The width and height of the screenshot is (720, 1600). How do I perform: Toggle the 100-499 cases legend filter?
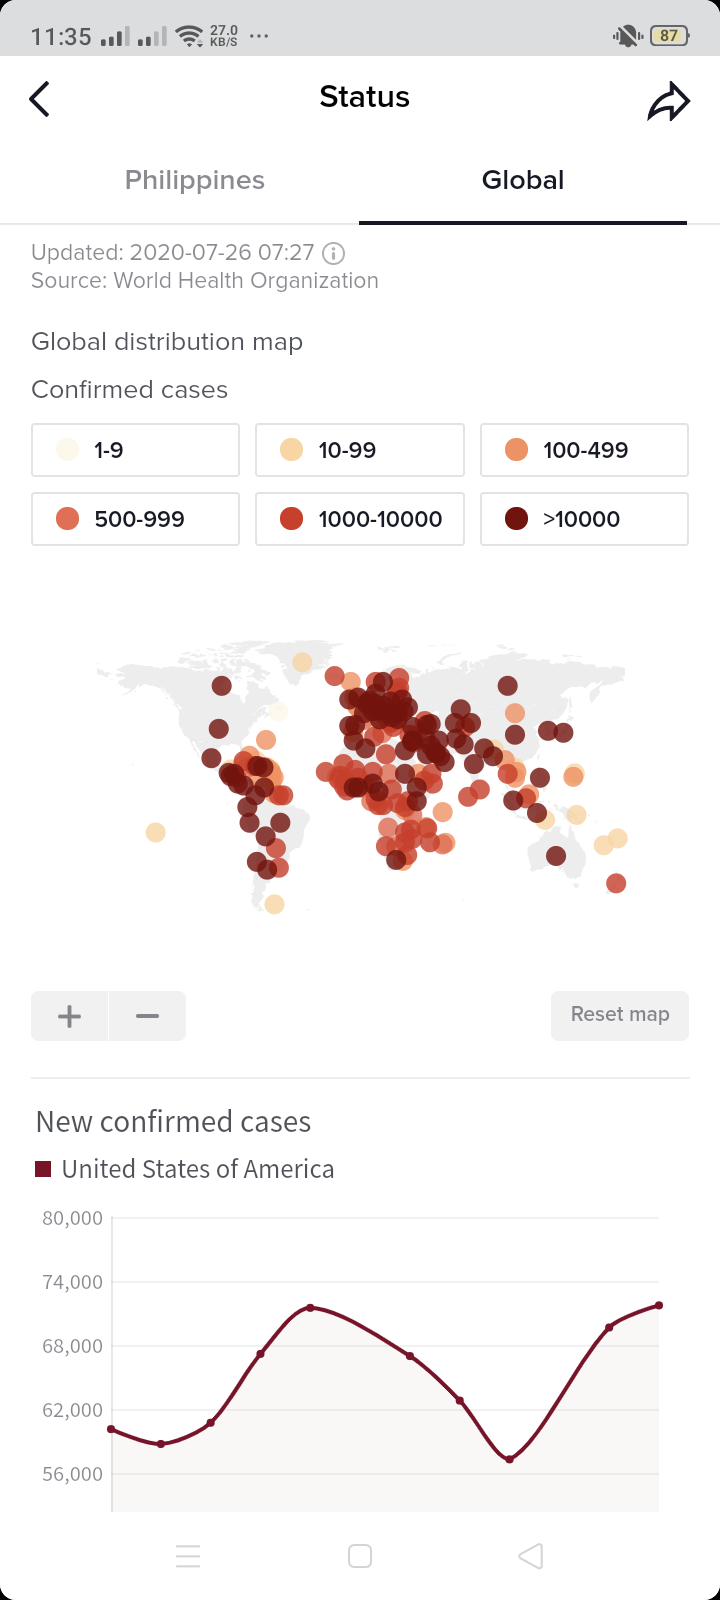point(584,450)
